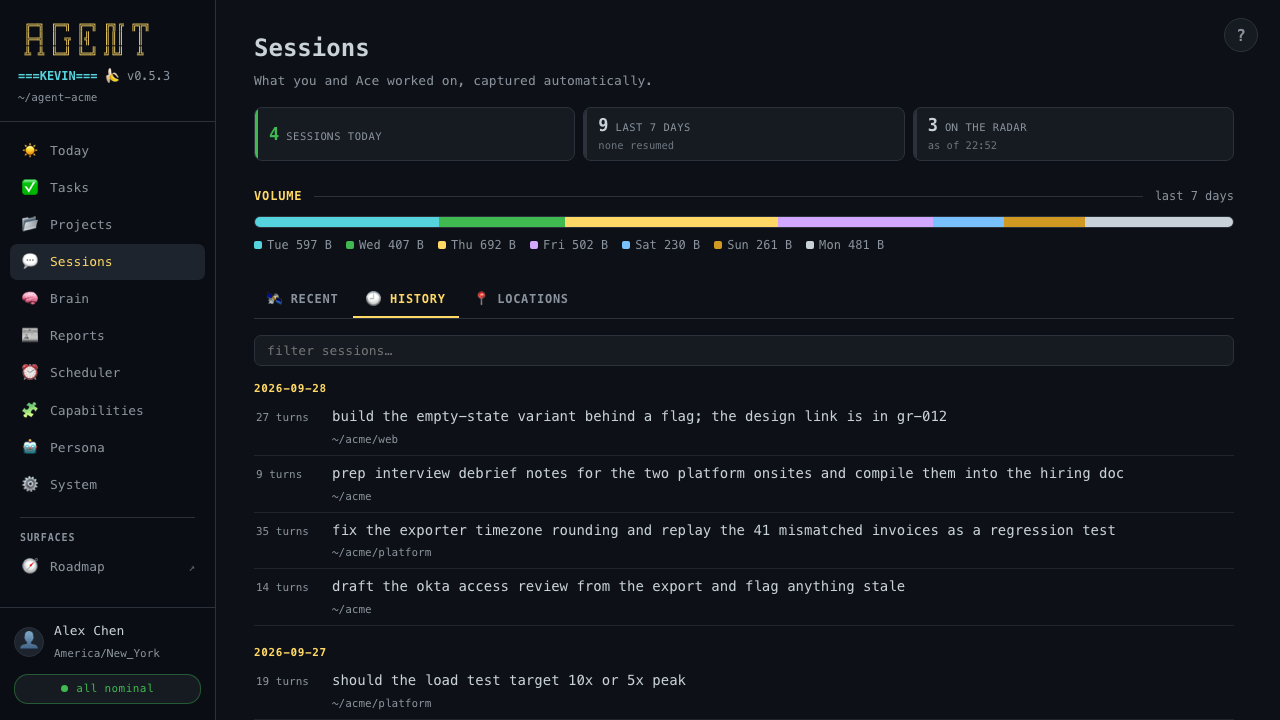1280x720 pixels.
Task: Click the Mon 481 B legend entry
Action: [x=845, y=245]
